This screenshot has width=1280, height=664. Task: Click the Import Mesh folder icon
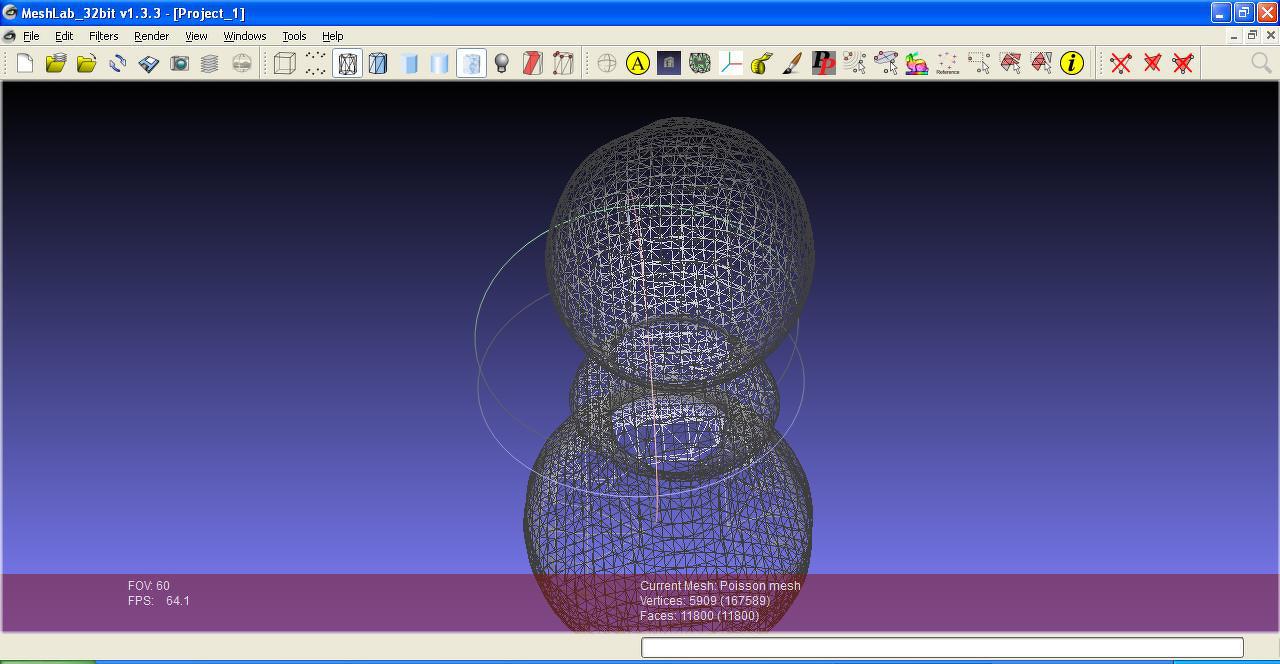[x=87, y=63]
